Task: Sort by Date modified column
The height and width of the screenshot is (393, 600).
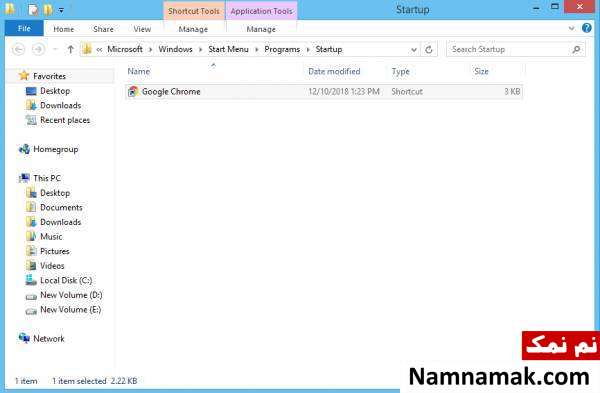Action: [x=334, y=71]
